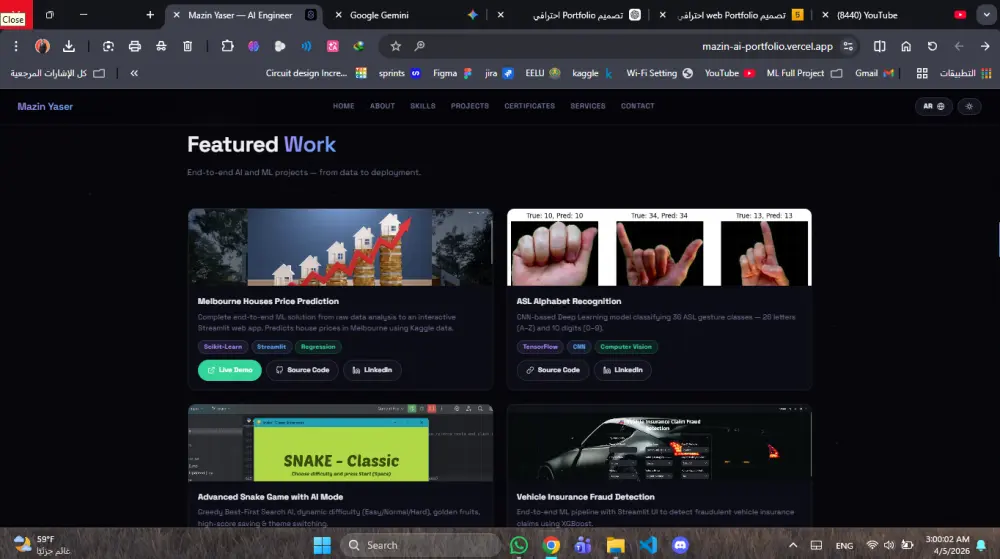Open the Melbourne houses price chart thumbnail

coord(340,247)
